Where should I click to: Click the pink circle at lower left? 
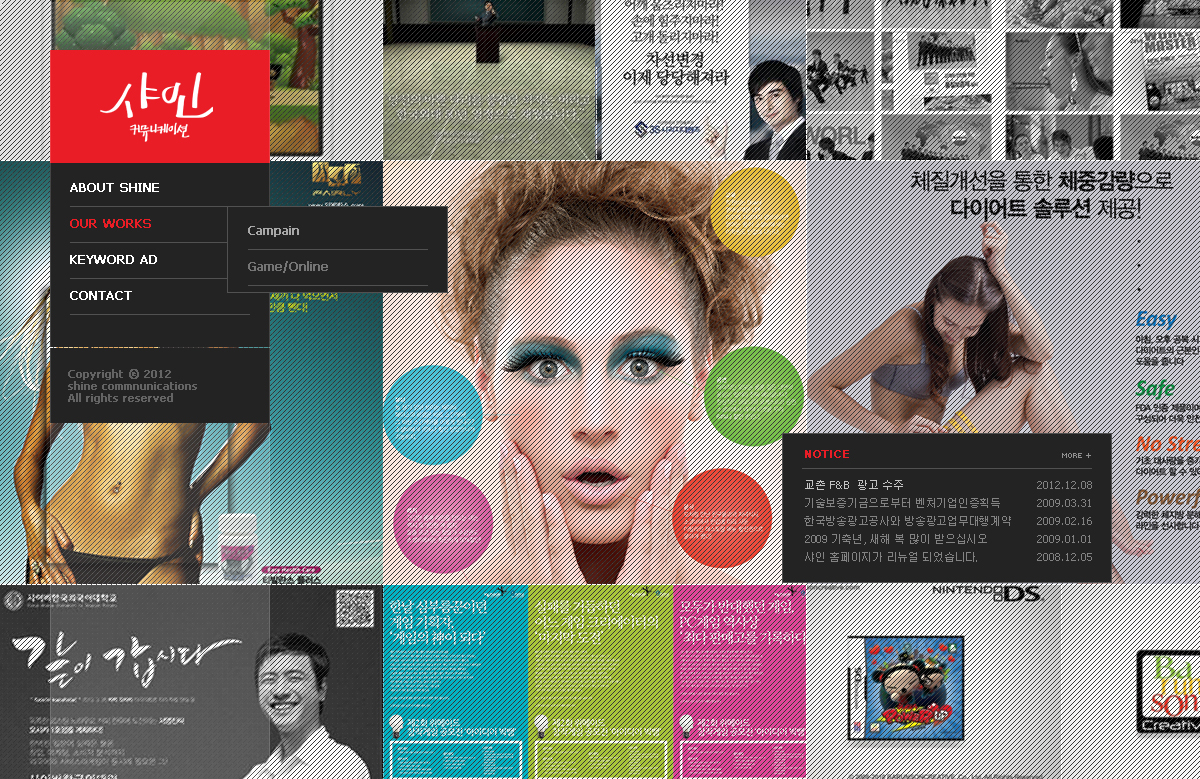click(x=442, y=523)
